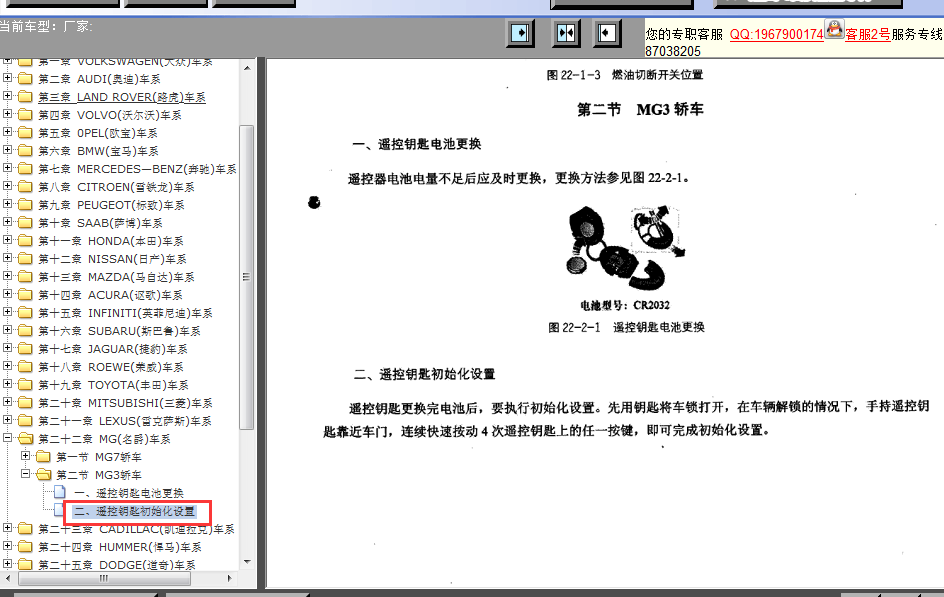
Task: Click the folder icon of 第二十四章 HUMMER车系
Action: coord(25,546)
